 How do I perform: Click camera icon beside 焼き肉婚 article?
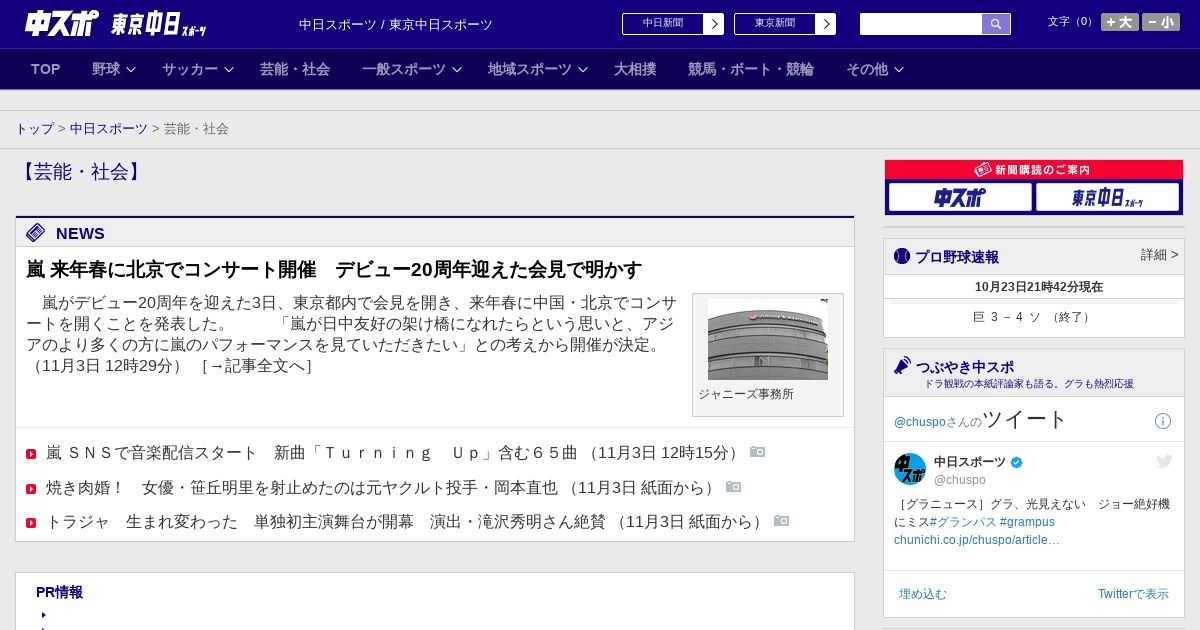click(733, 487)
